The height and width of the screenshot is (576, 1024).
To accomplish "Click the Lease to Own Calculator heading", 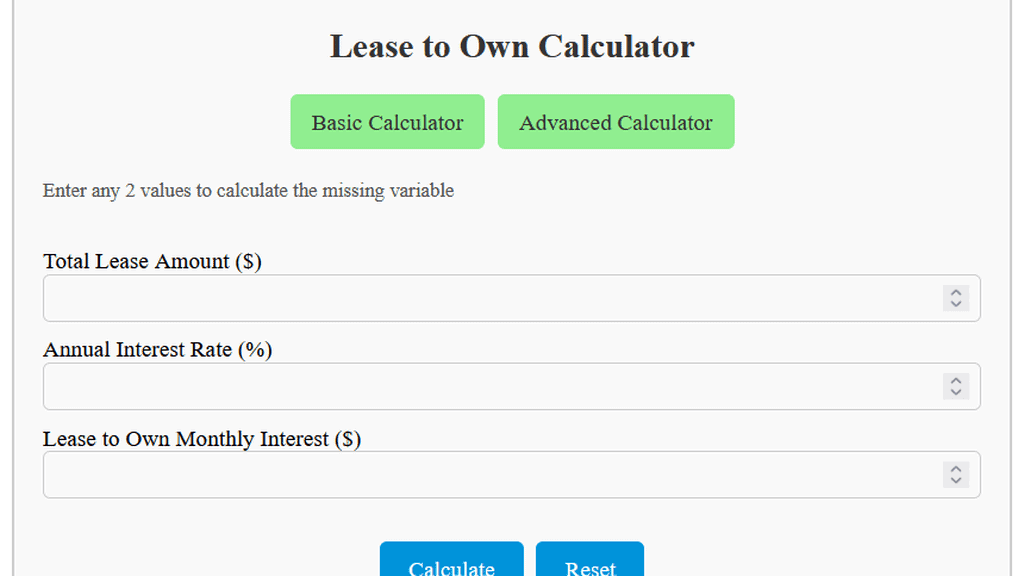I will click(511, 46).
